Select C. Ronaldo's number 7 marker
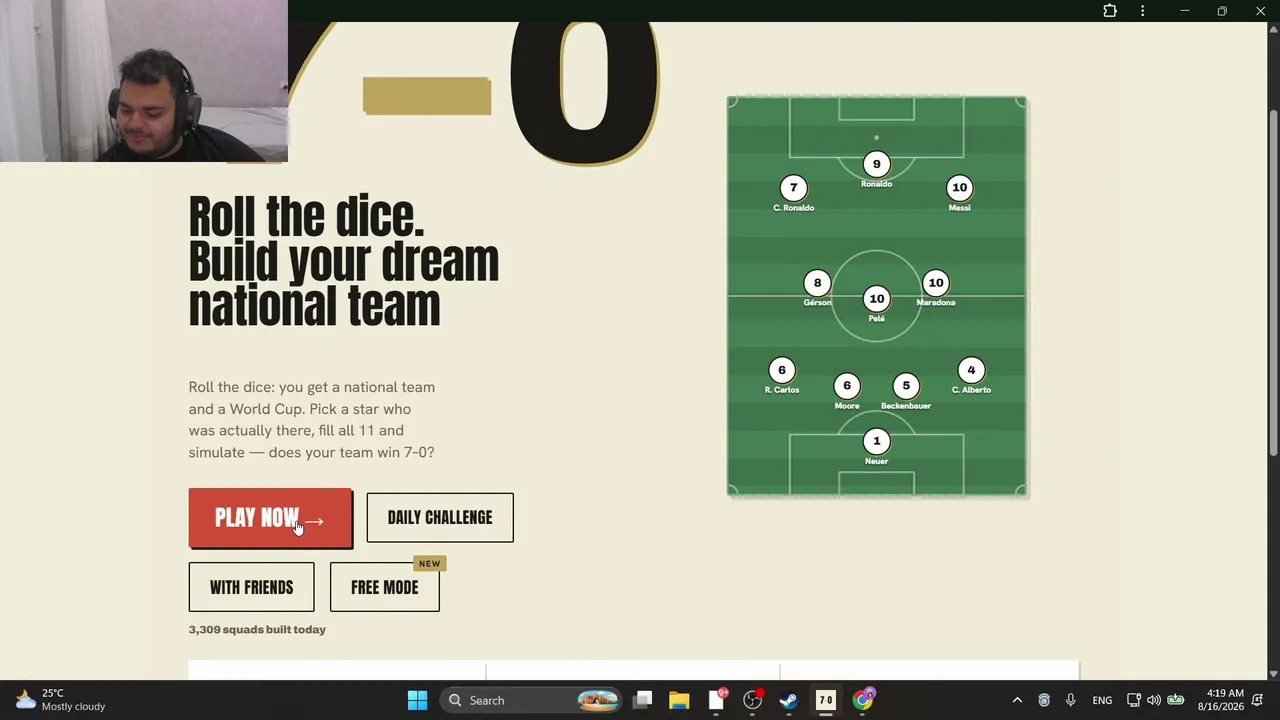 click(794, 188)
